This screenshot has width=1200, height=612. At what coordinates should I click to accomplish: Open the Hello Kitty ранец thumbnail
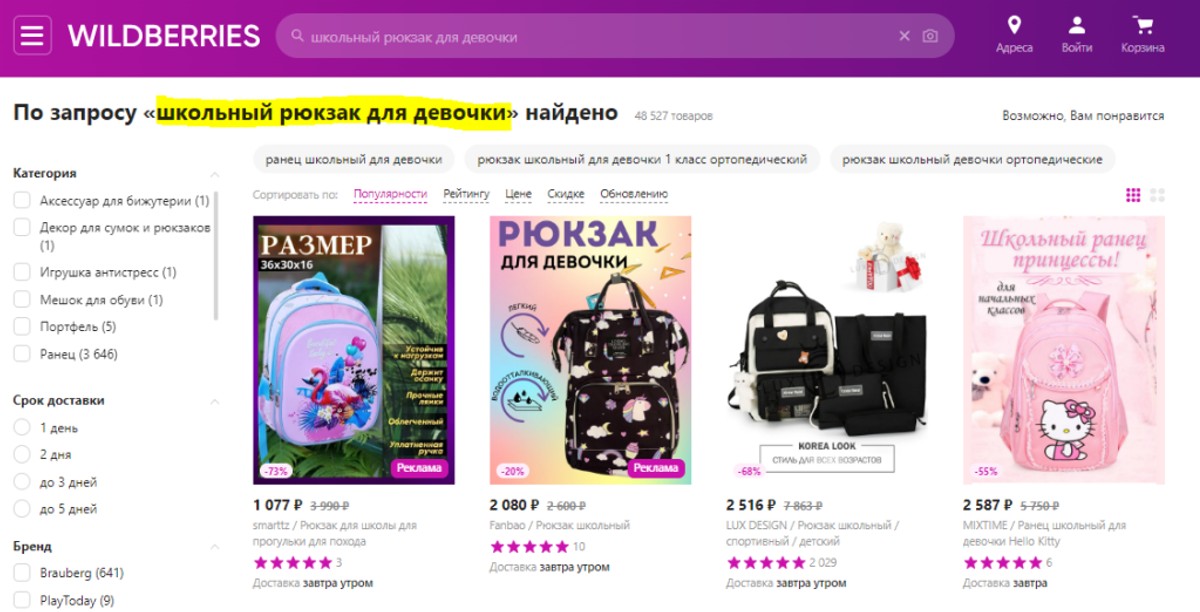(x=1063, y=350)
